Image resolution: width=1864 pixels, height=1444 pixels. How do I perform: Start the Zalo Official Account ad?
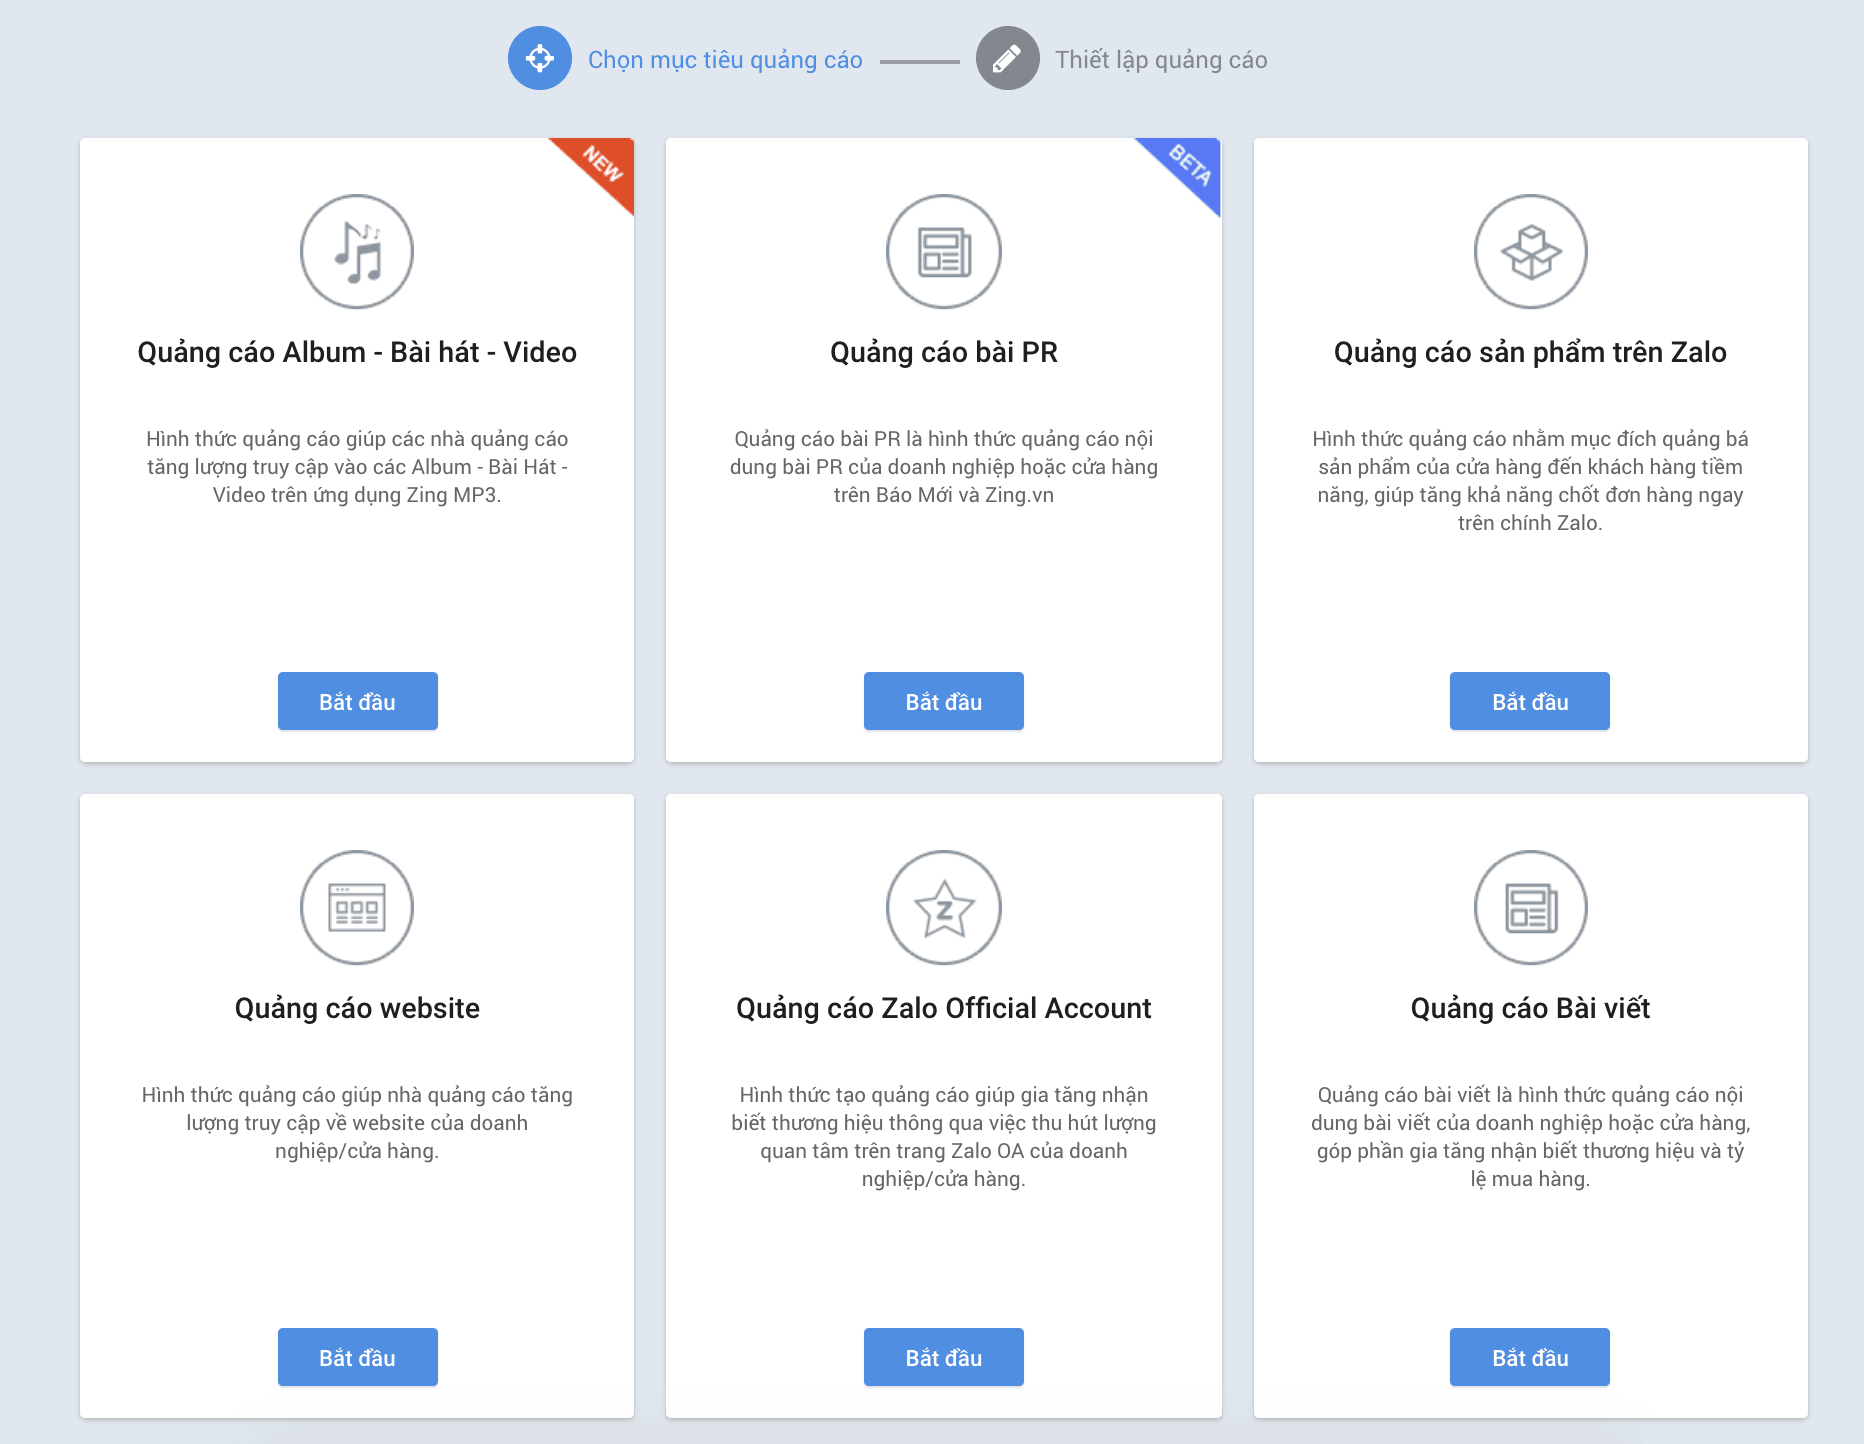point(944,1357)
